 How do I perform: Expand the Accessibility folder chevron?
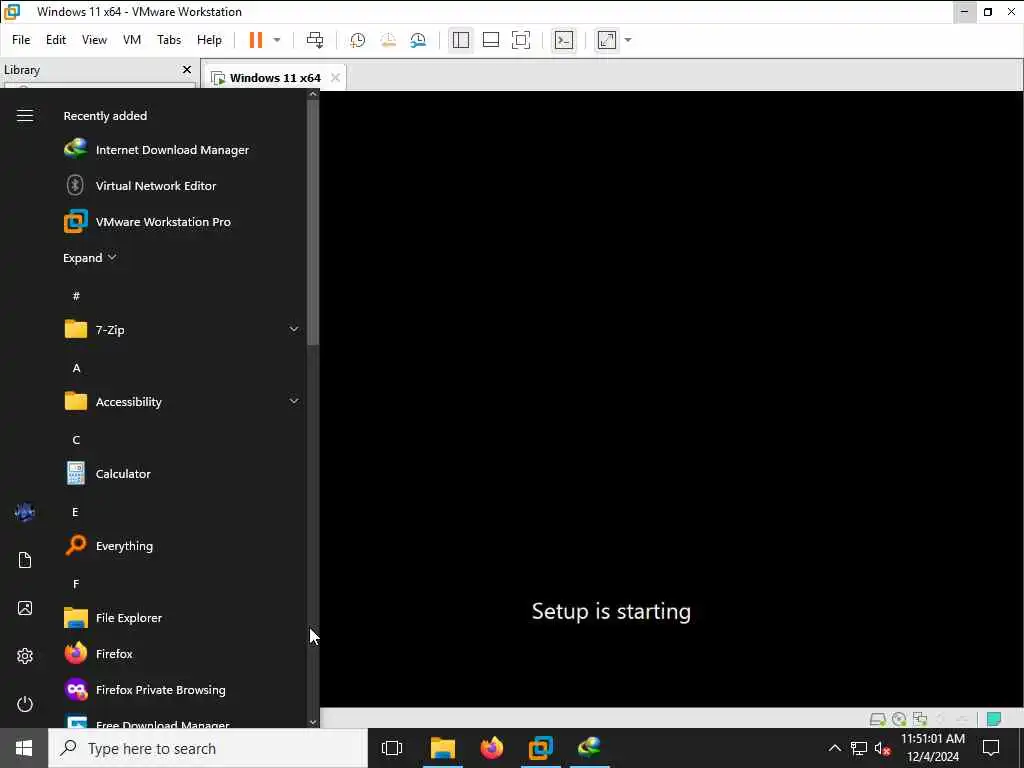294,401
